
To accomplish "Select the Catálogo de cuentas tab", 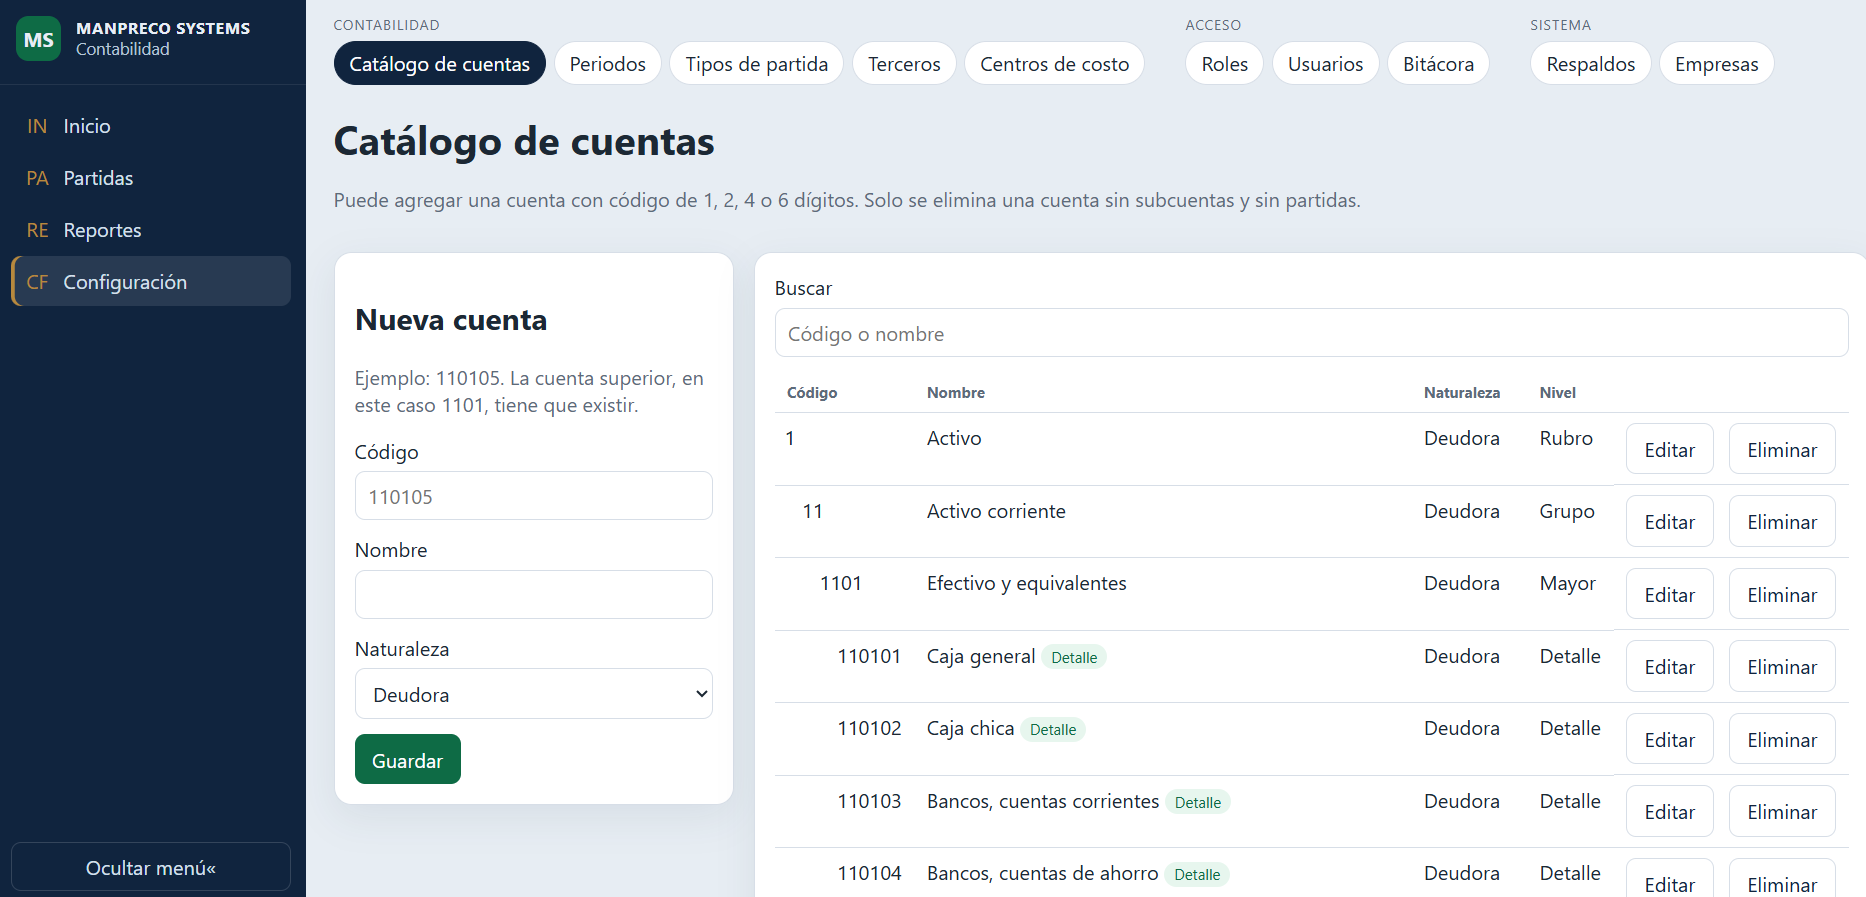I will point(440,64).
